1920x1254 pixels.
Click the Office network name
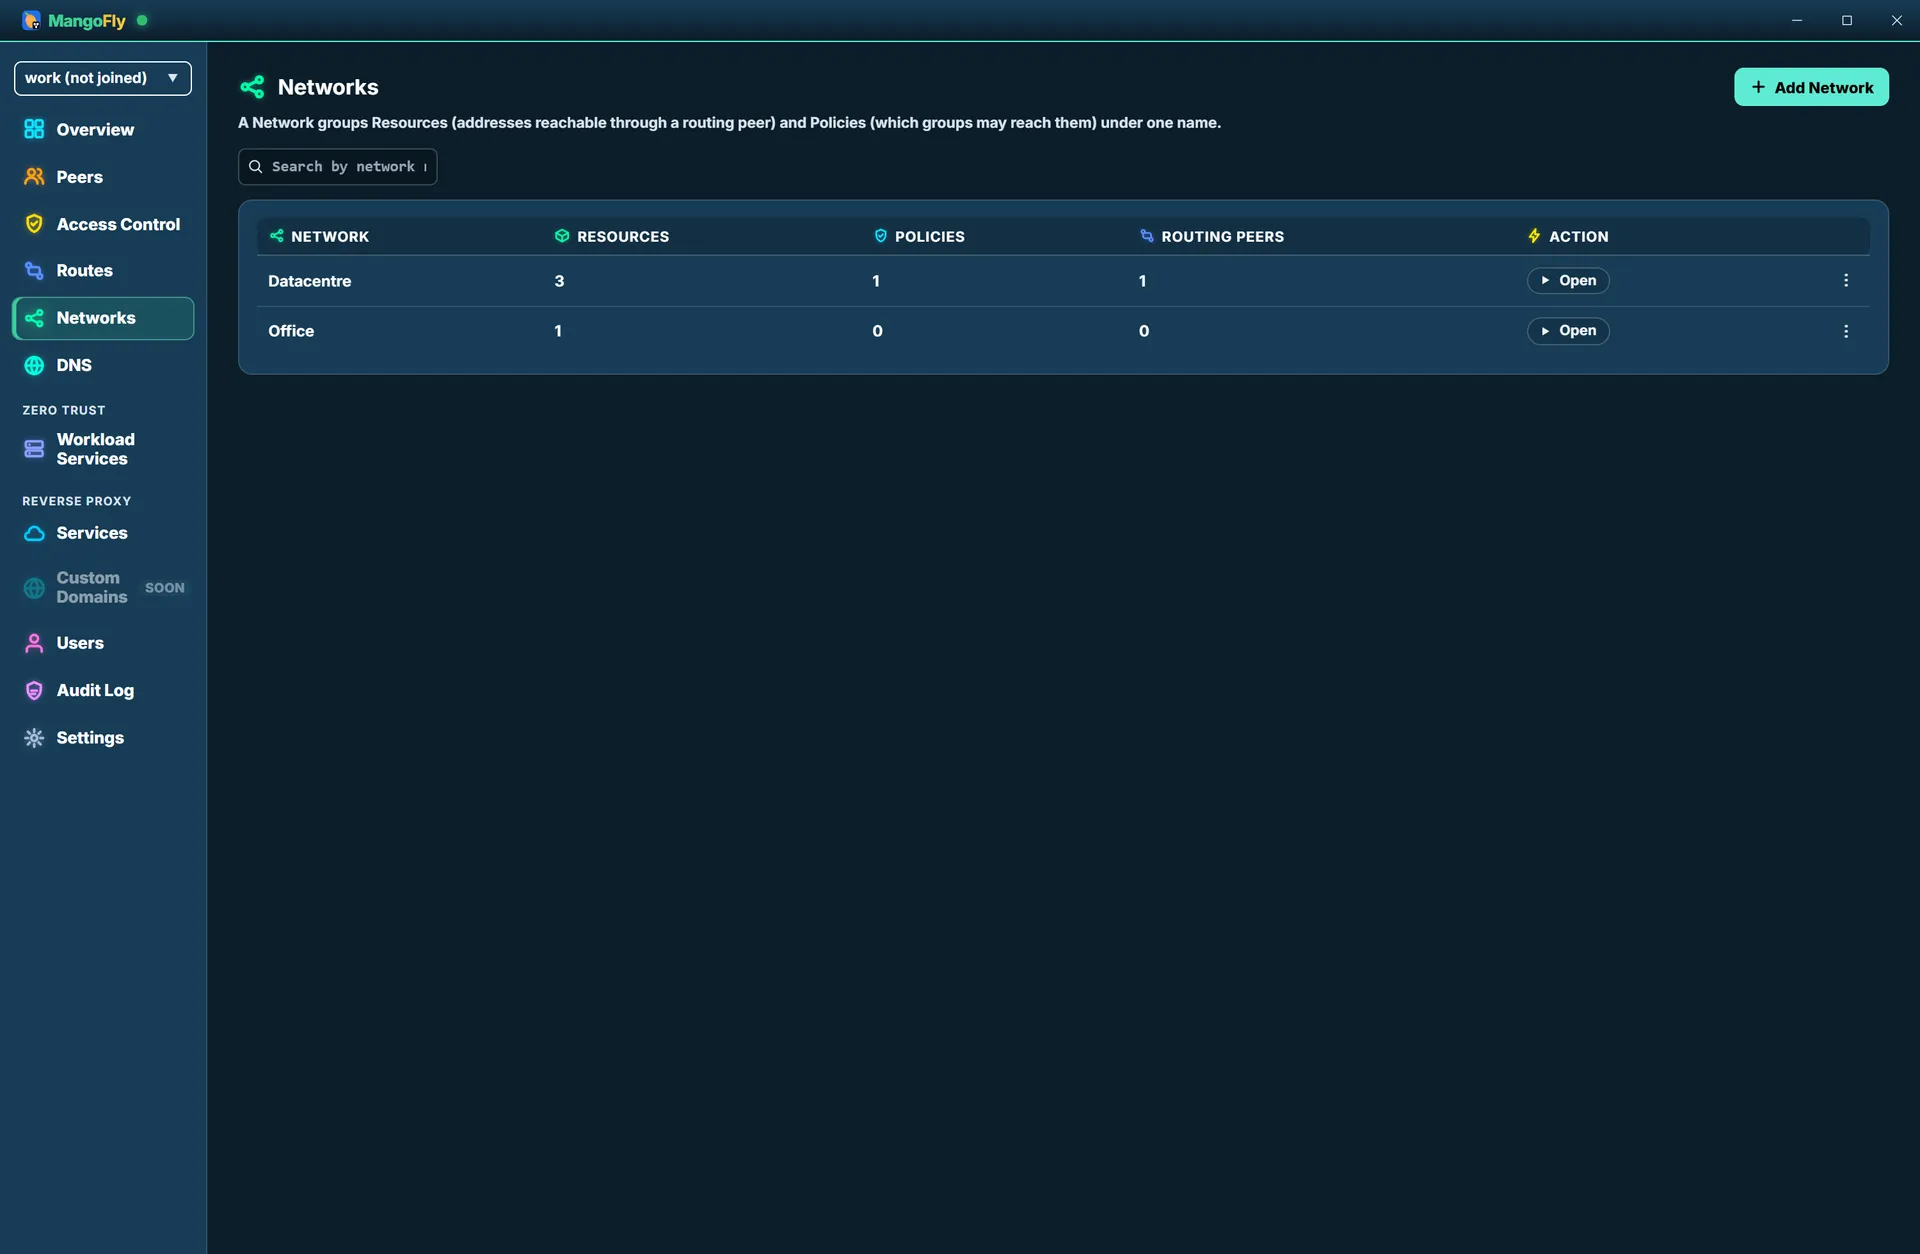click(x=291, y=331)
